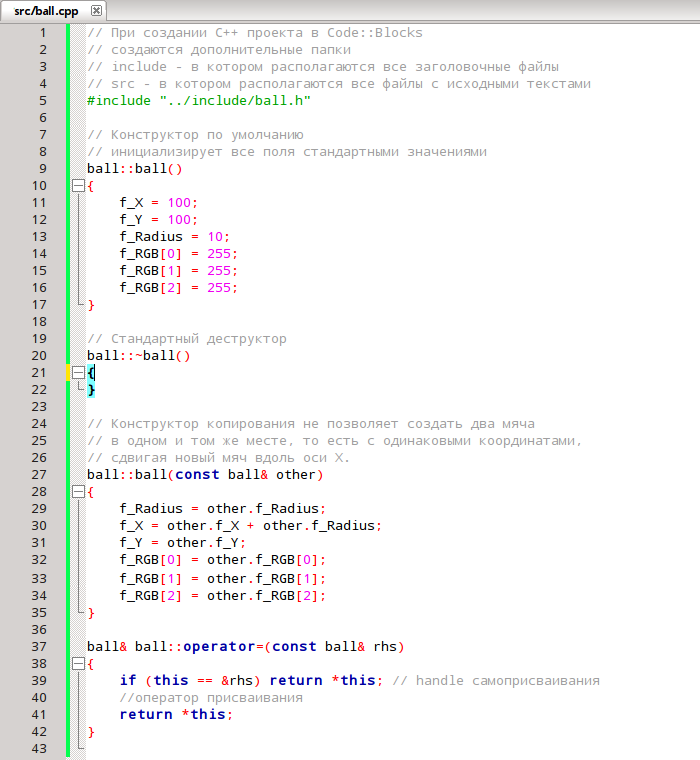
Task: Click ball::ball(const ball& other) declaration
Action: coord(205,475)
